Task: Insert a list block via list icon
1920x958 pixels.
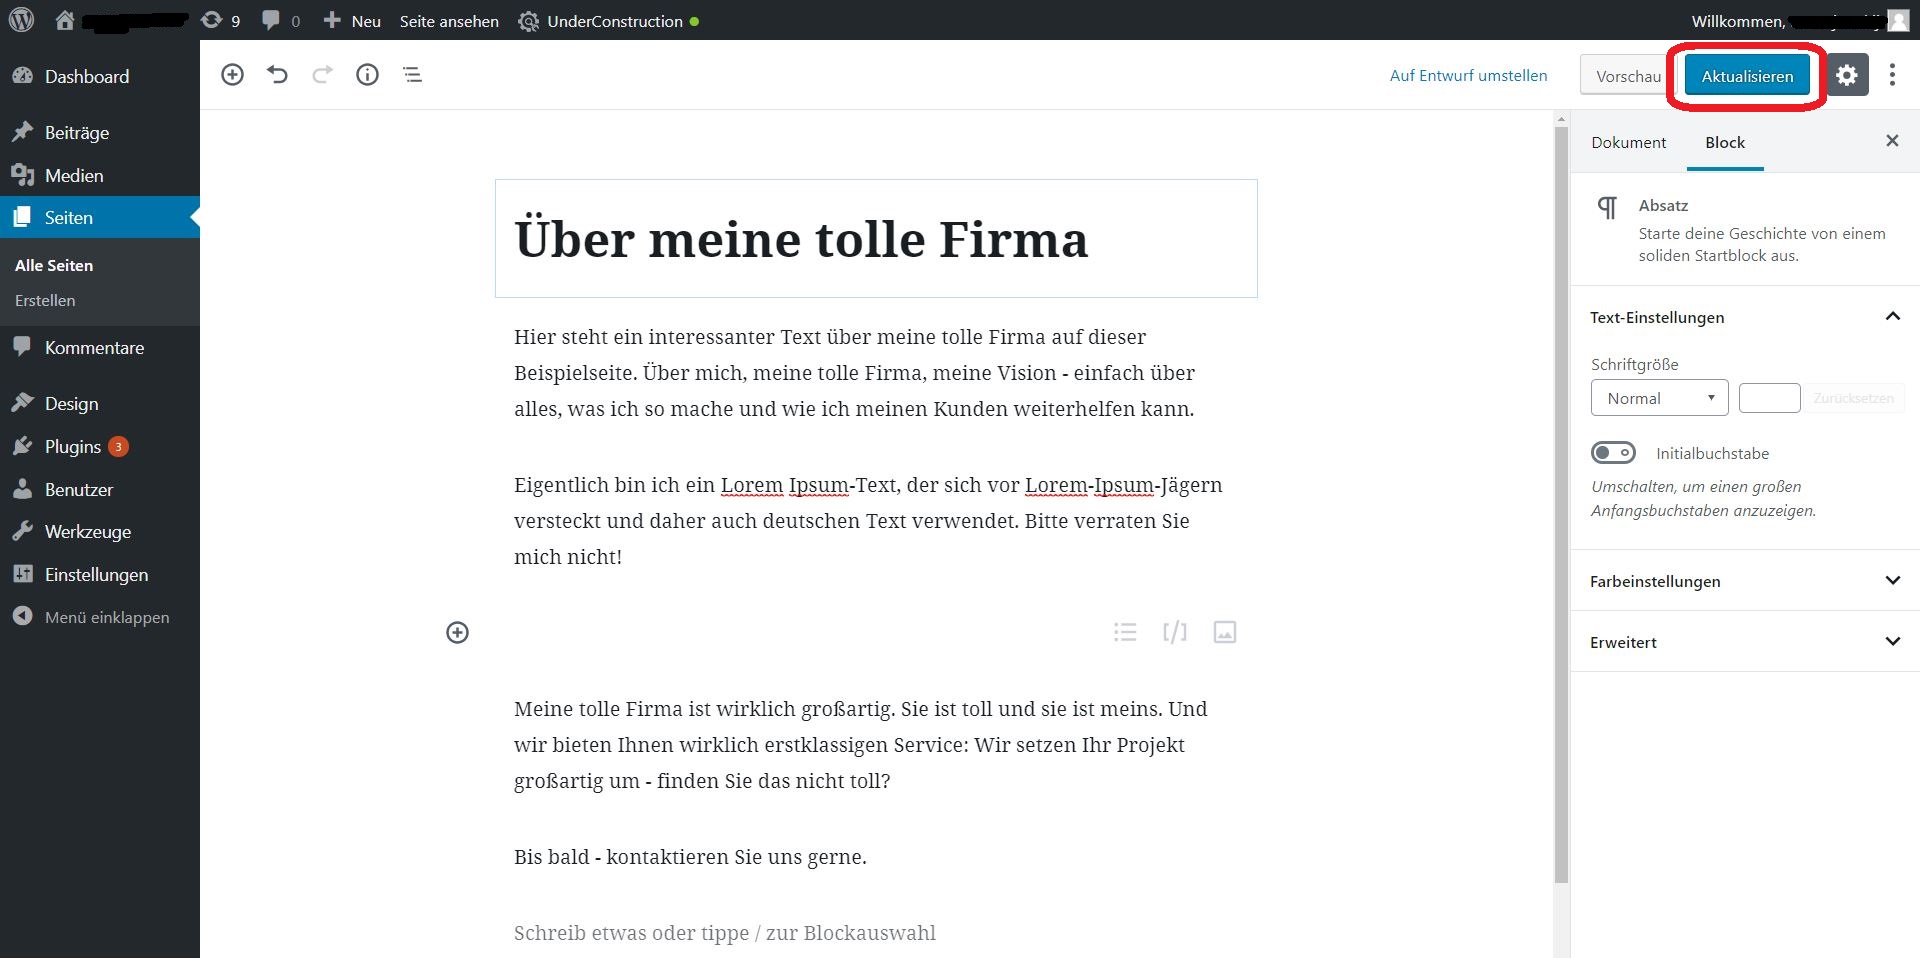Action: click(x=1125, y=632)
